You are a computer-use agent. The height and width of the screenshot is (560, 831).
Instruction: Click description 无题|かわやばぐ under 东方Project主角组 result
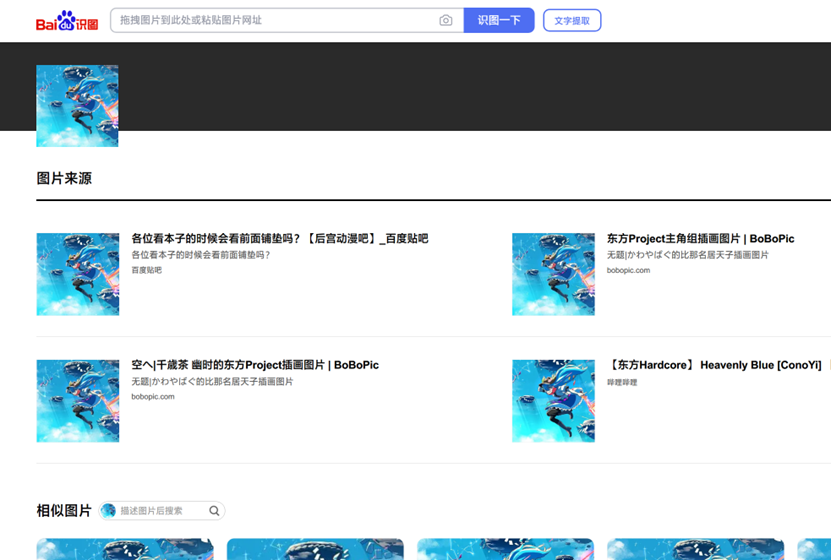click(687, 255)
